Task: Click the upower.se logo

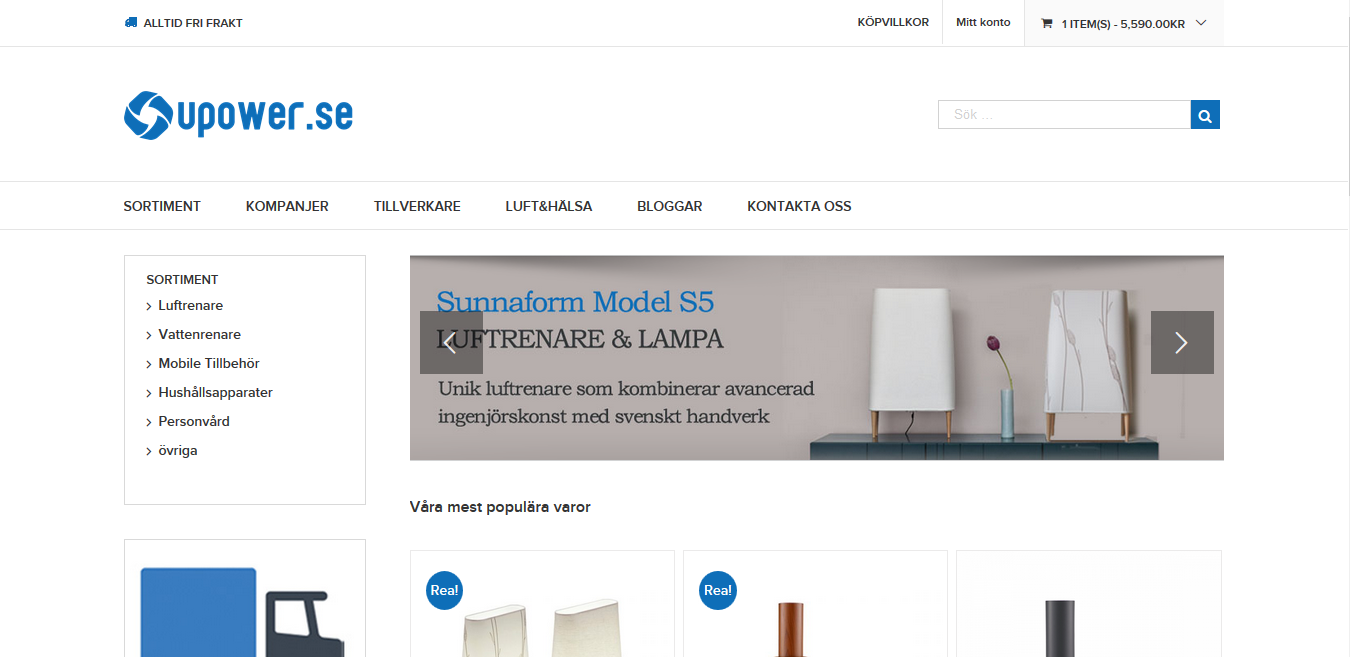Action: click(238, 115)
